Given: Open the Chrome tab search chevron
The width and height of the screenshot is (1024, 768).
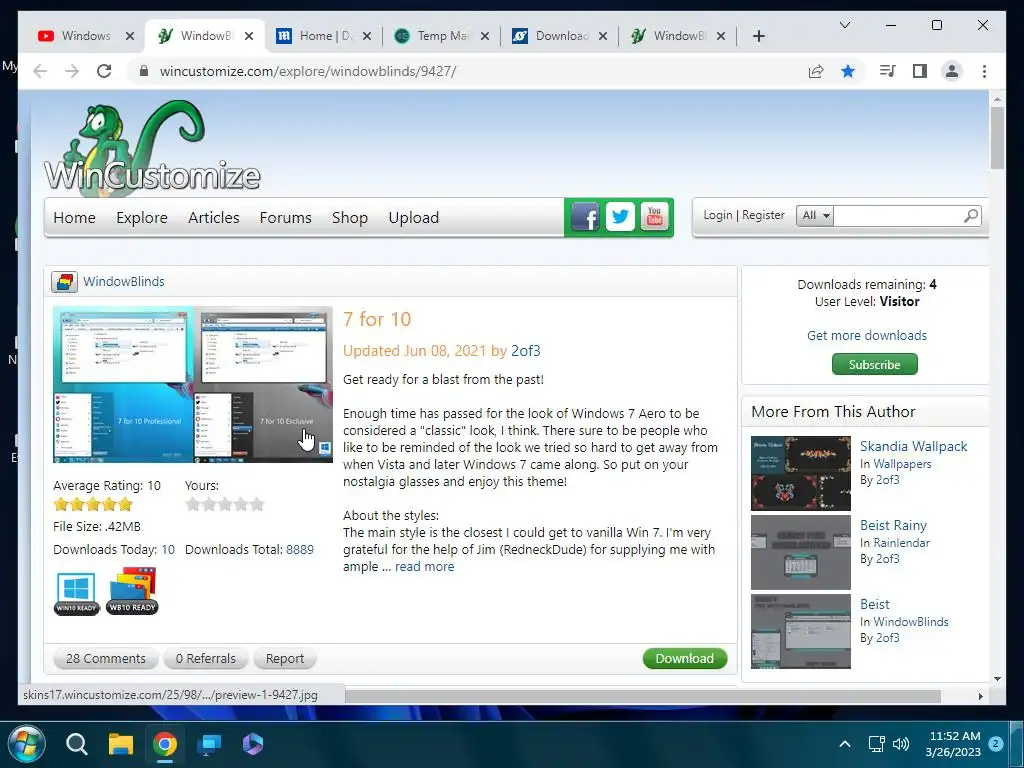Looking at the screenshot, I should [845, 25].
